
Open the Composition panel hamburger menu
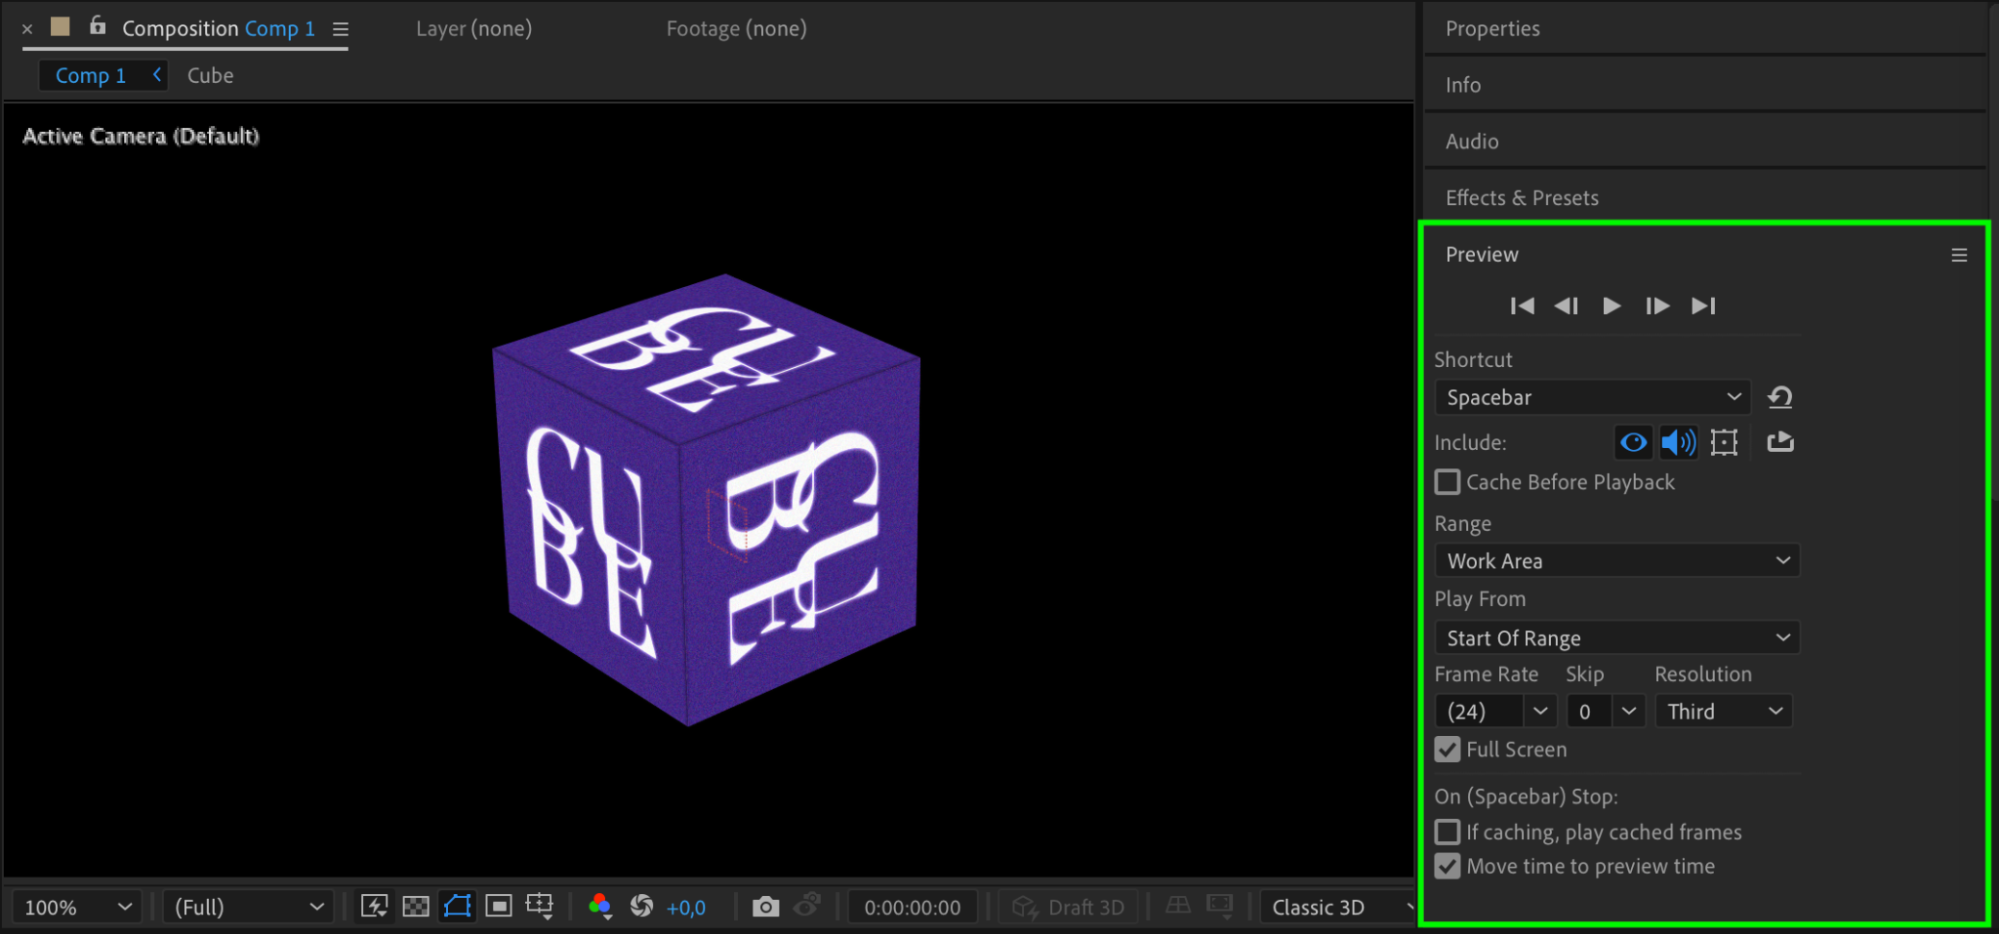tap(340, 29)
